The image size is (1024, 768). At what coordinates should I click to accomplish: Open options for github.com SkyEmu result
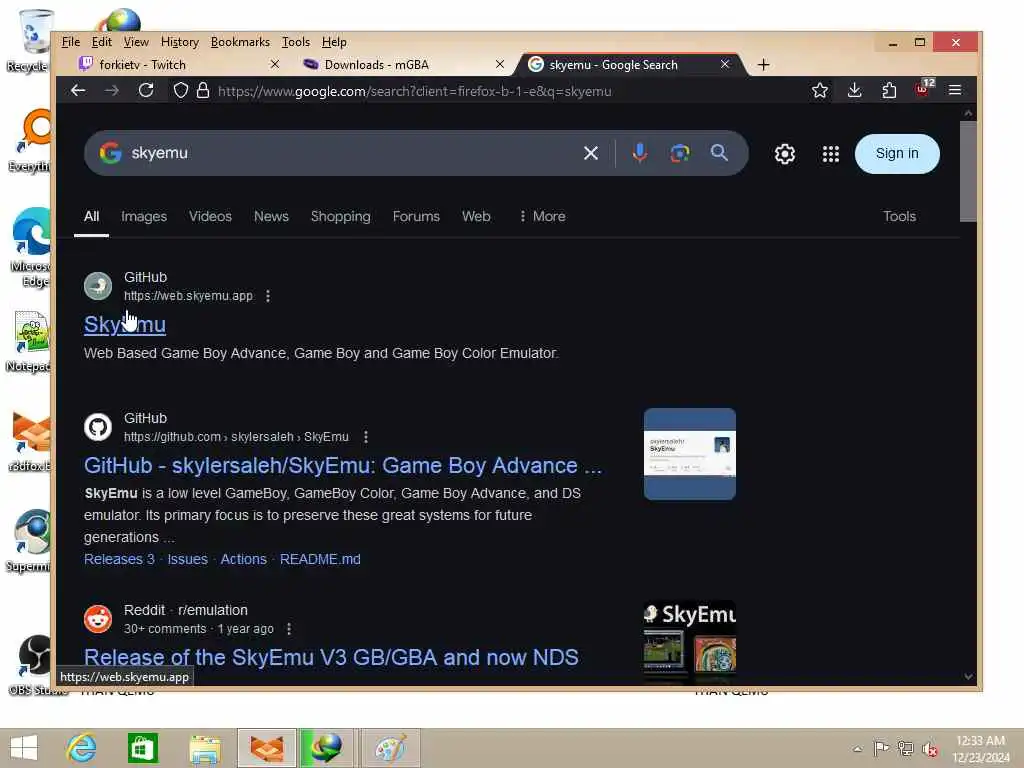[366, 437]
